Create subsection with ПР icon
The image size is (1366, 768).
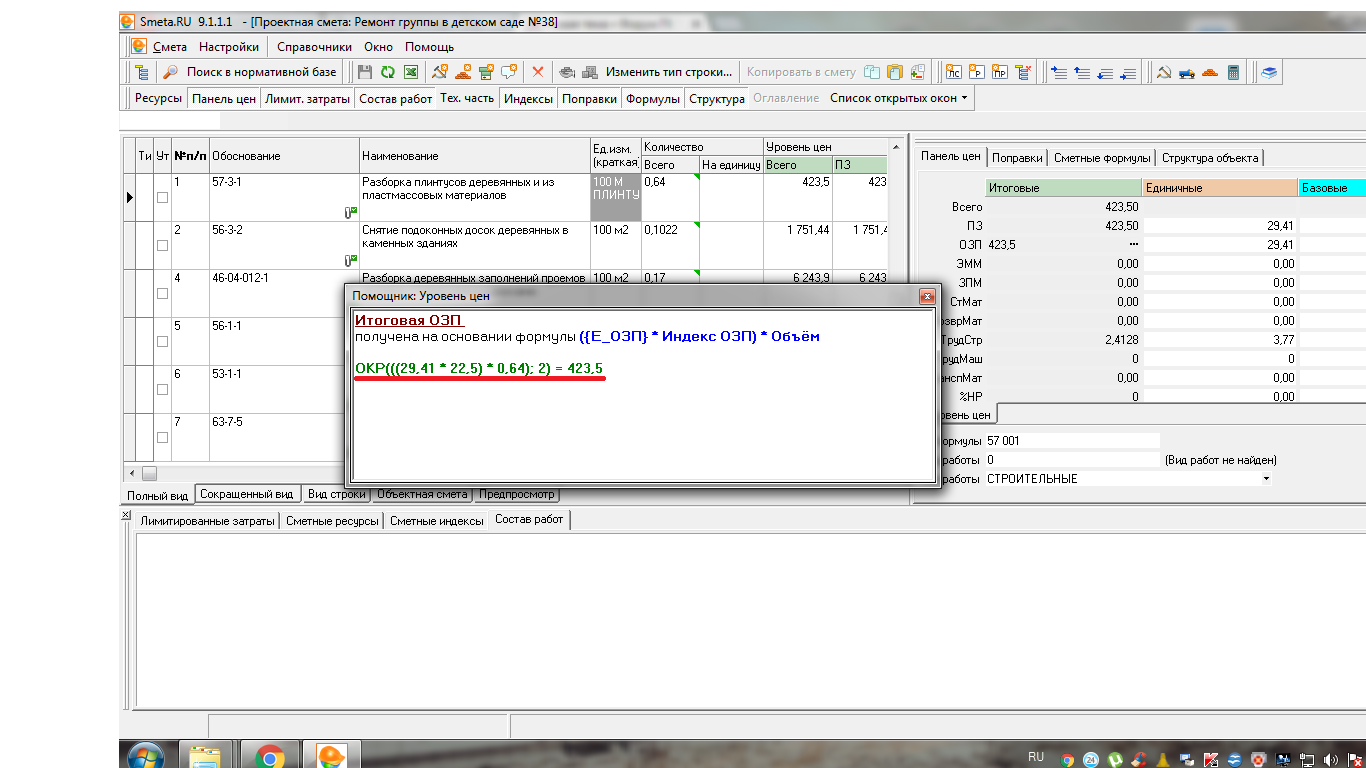pyautogui.click(x=999, y=72)
